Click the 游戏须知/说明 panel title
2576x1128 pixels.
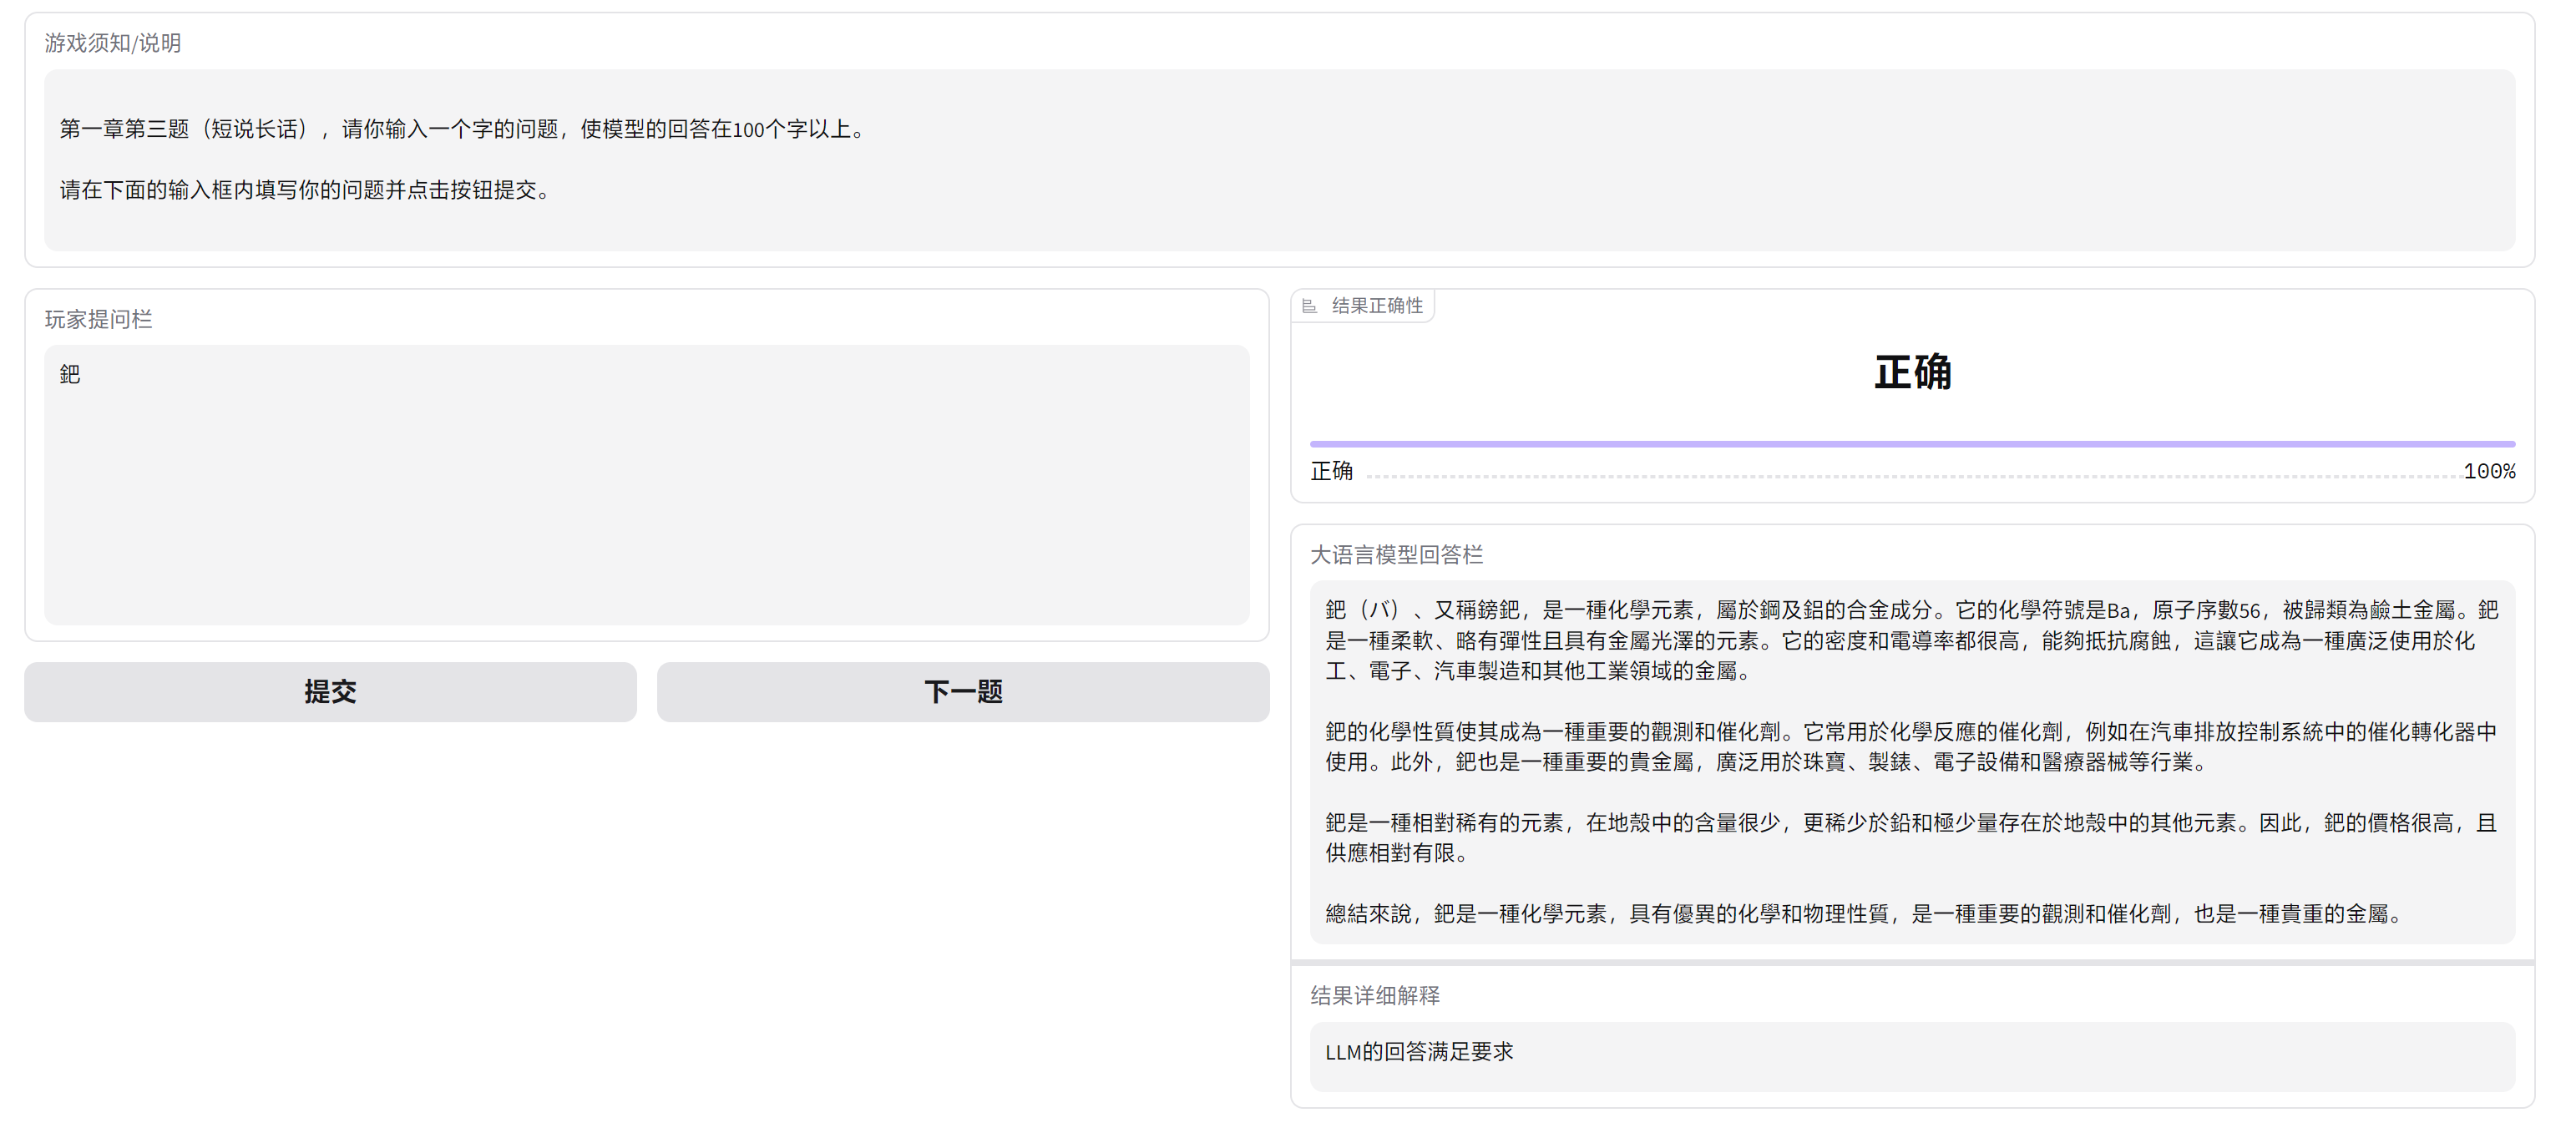[x=113, y=43]
